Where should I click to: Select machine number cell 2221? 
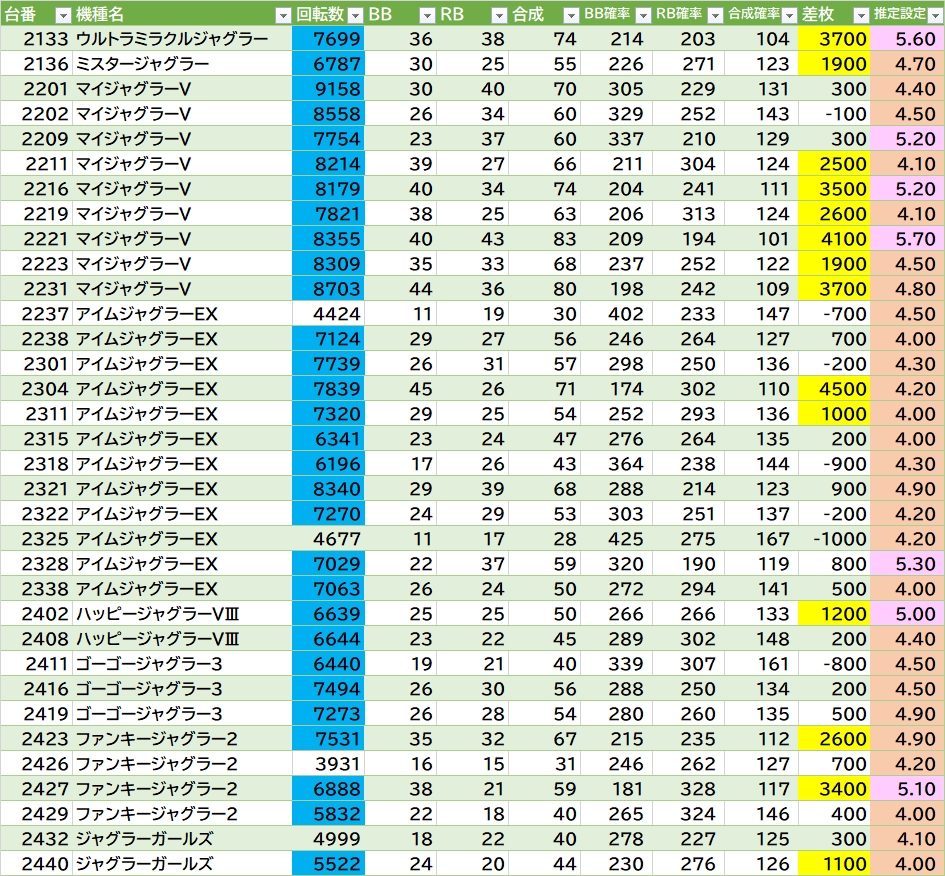[37, 239]
